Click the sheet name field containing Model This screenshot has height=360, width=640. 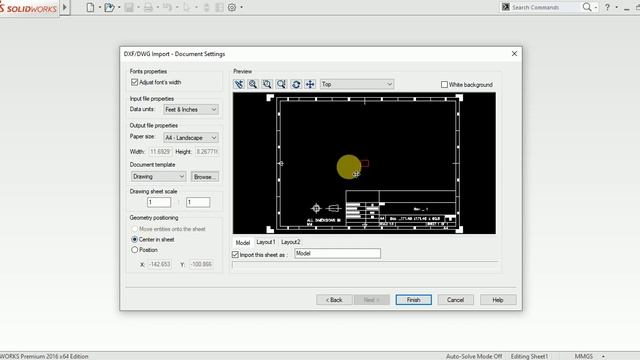click(338, 253)
